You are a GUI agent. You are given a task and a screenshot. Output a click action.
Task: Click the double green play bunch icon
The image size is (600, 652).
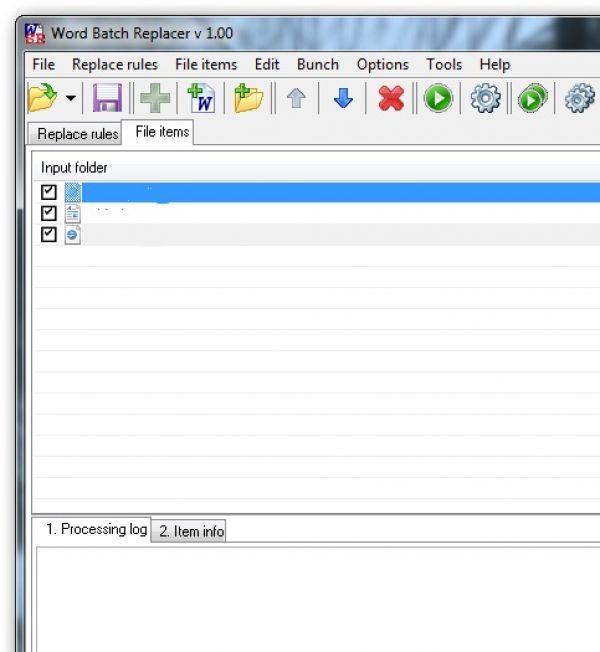coord(532,98)
